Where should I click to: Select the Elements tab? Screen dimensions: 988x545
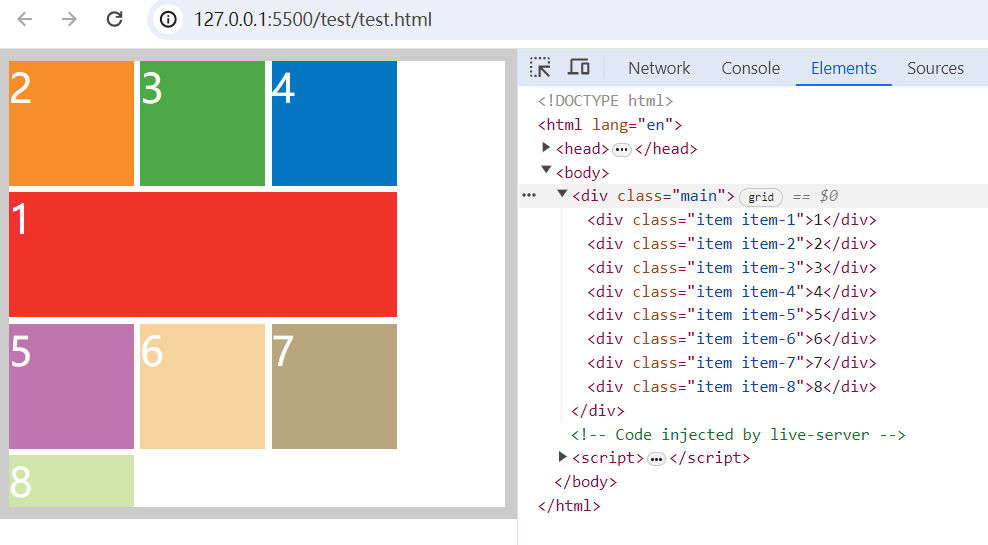coord(844,68)
